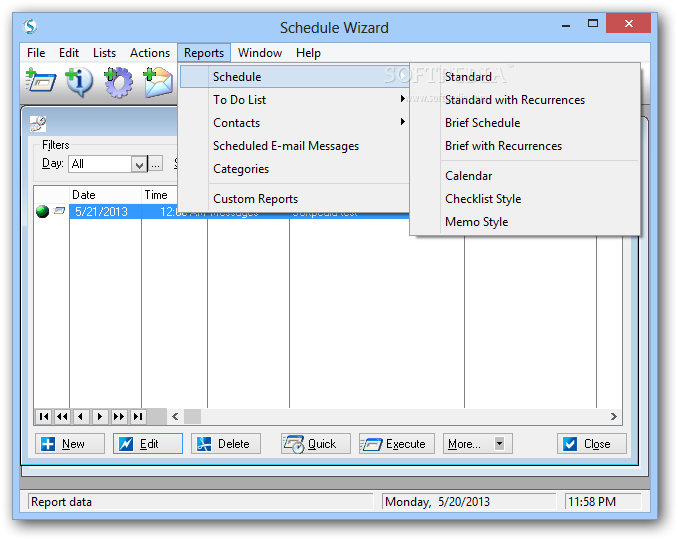Open the Actions menu
This screenshot has width=678, height=540.
[x=150, y=53]
